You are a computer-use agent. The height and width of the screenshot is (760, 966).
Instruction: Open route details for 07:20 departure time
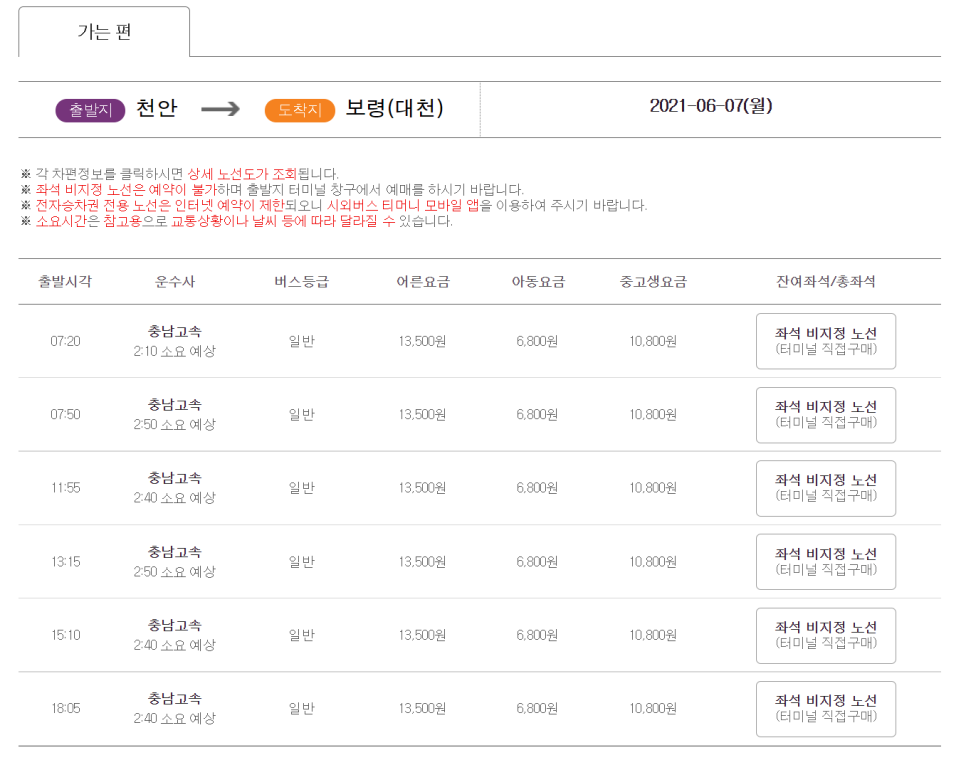point(65,341)
